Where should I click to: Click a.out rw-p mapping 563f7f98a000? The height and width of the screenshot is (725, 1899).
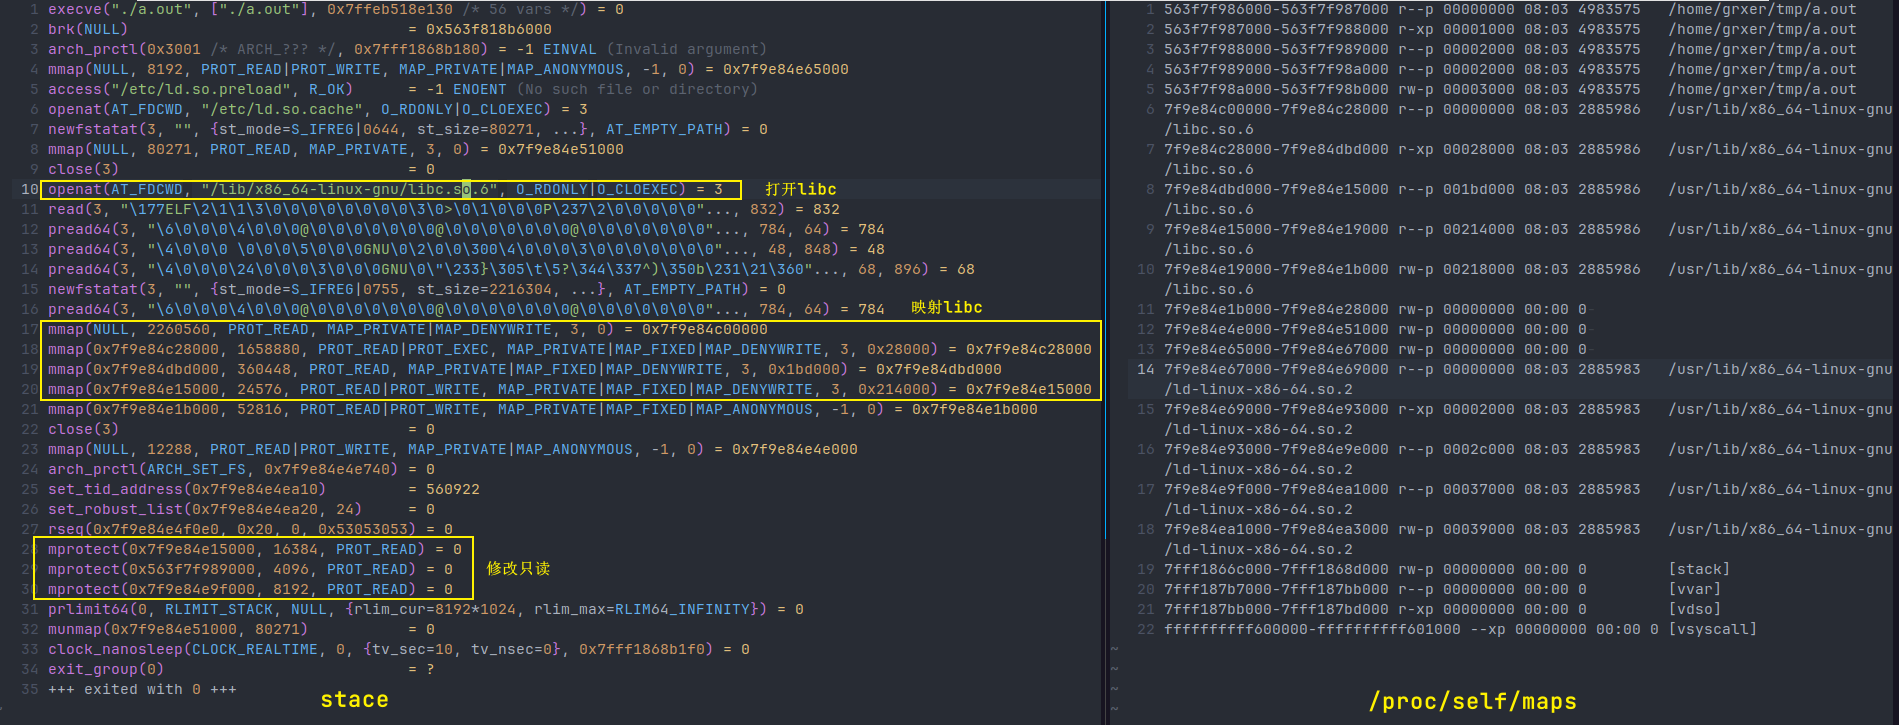[x=1510, y=89]
